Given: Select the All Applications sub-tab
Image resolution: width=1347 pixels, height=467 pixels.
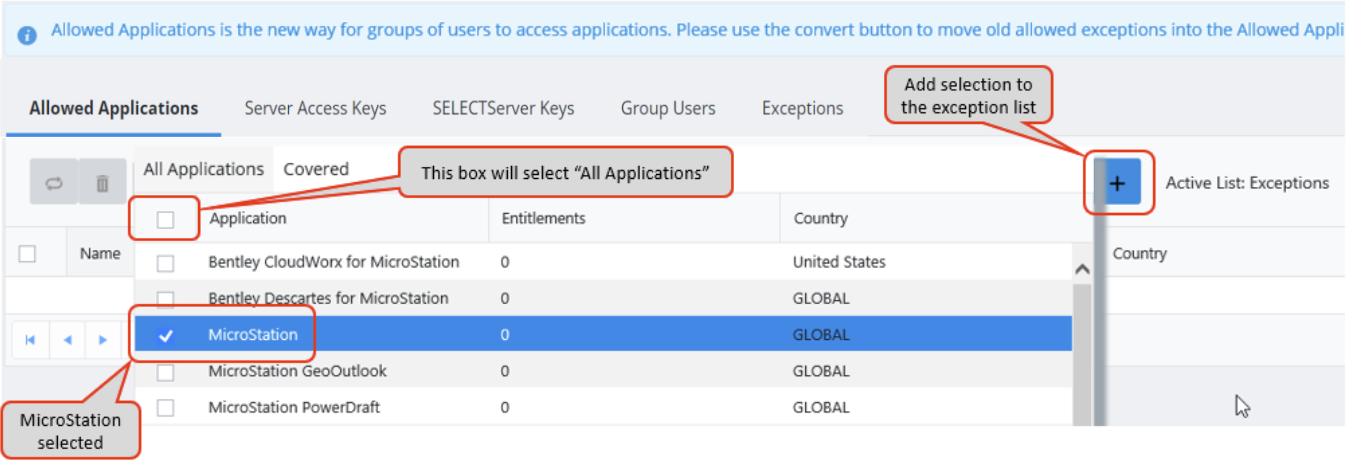Looking at the screenshot, I should [204, 169].
